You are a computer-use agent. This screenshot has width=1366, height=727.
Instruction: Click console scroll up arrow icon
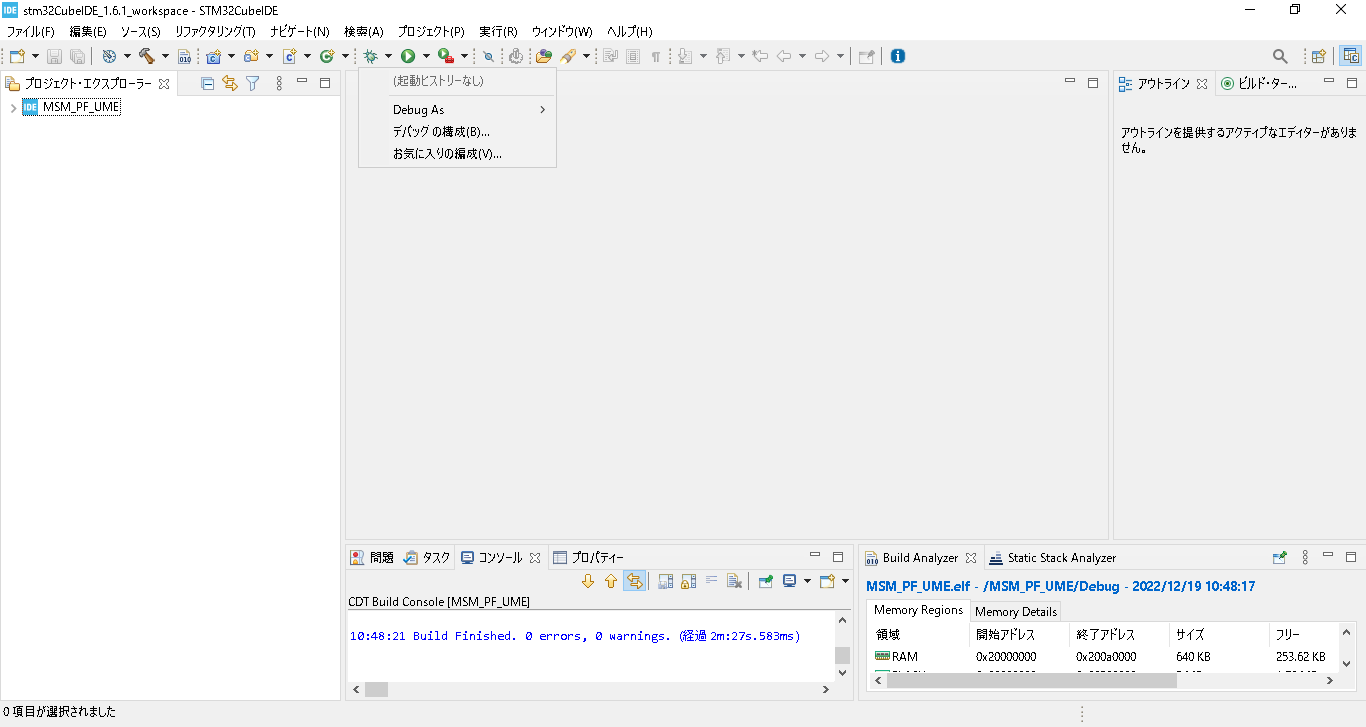tap(611, 581)
